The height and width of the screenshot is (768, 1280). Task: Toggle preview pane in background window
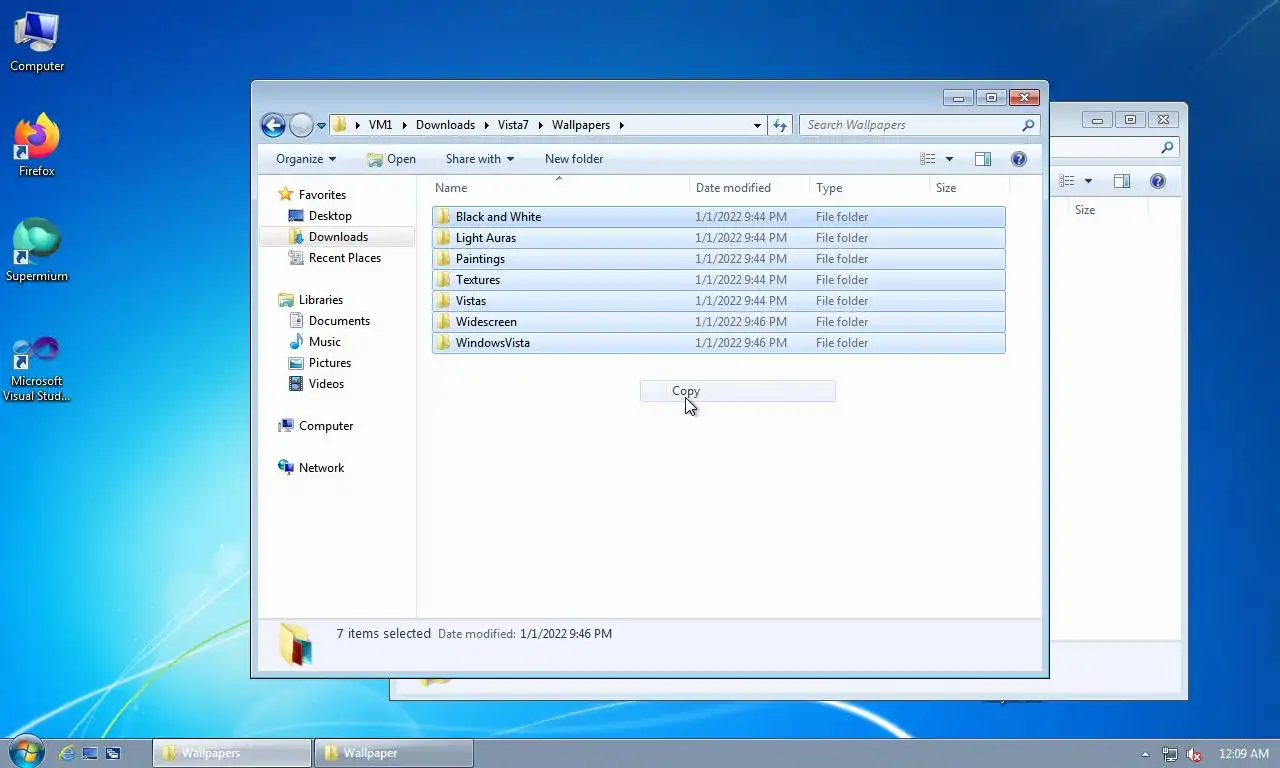(1122, 181)
